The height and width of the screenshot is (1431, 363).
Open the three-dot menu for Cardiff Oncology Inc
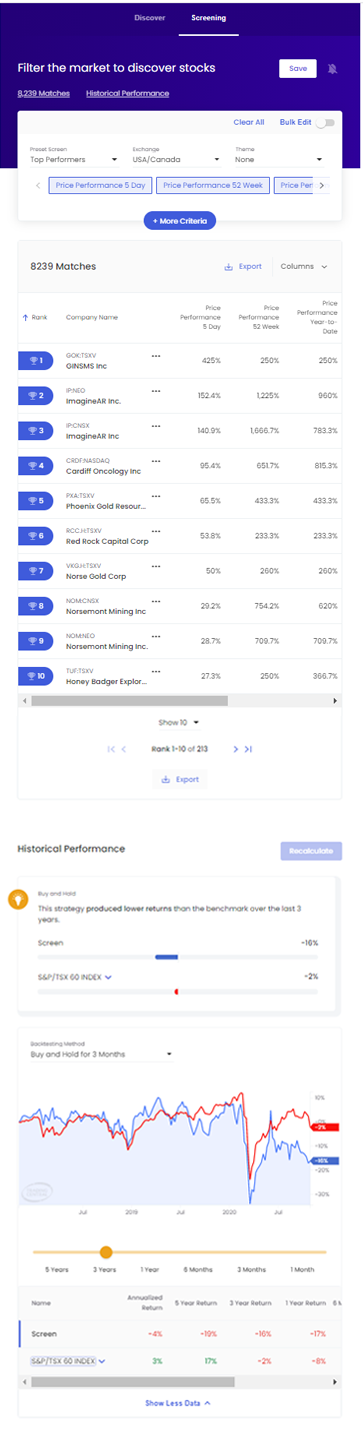[x=155, y=461]
